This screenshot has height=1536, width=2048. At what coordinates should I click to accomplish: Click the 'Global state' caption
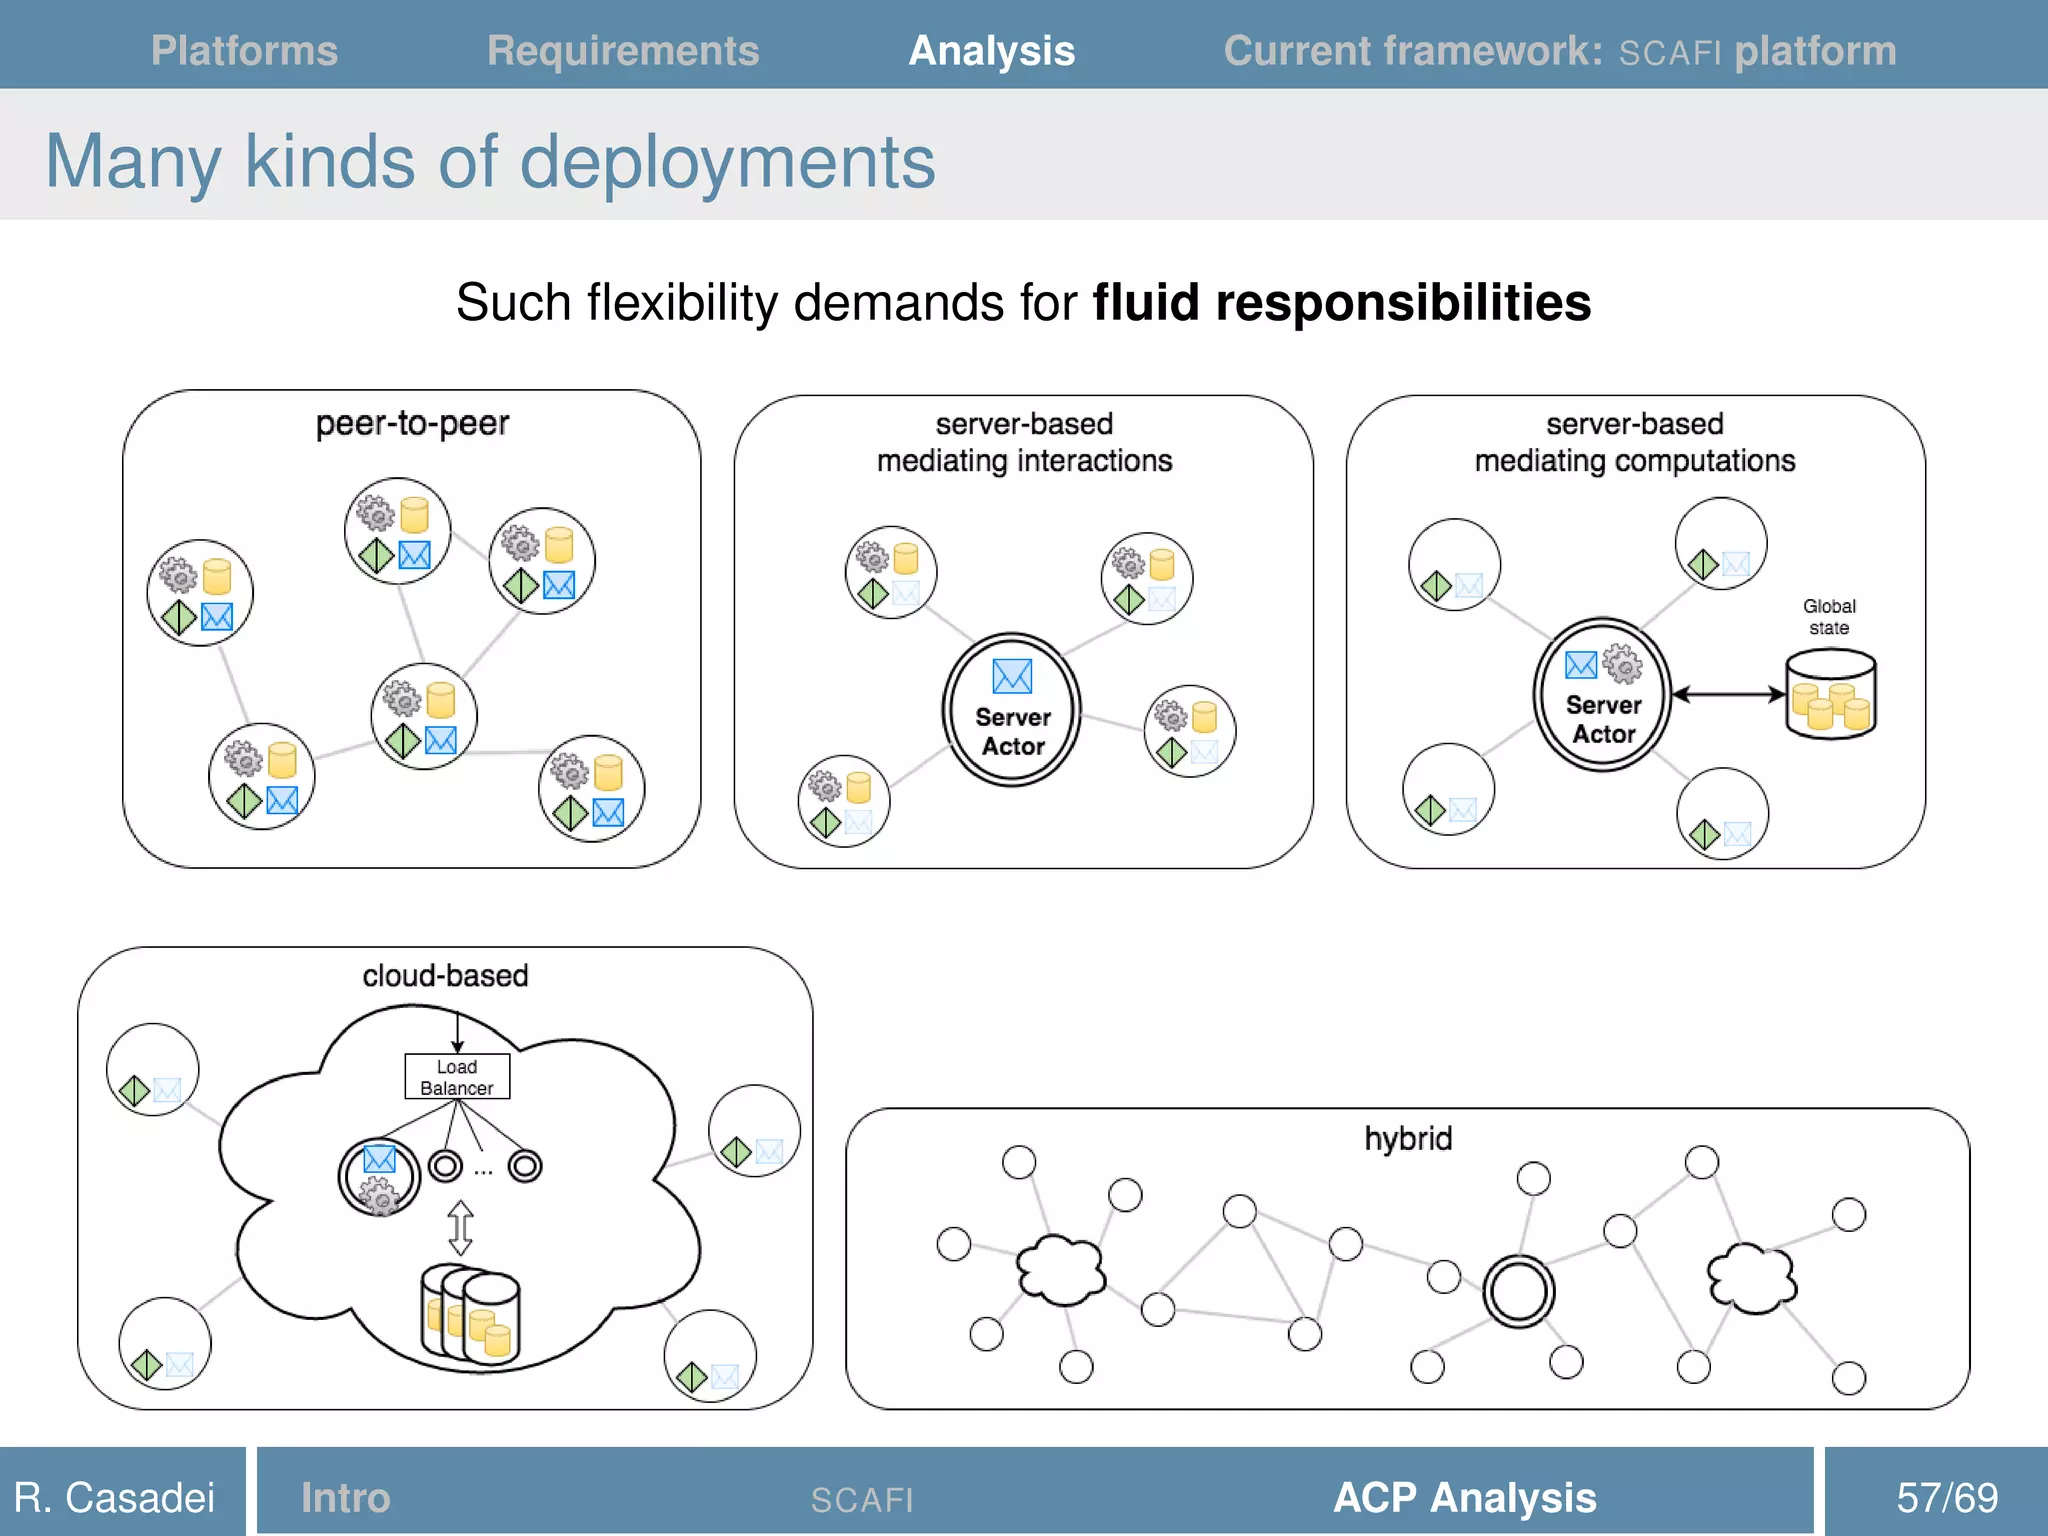click(x=1829, y=617)
